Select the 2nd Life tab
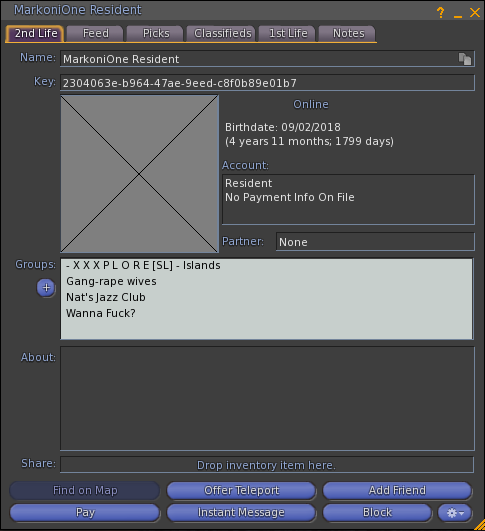This screenshot has width=485, height=531. (x=35, y=34)
